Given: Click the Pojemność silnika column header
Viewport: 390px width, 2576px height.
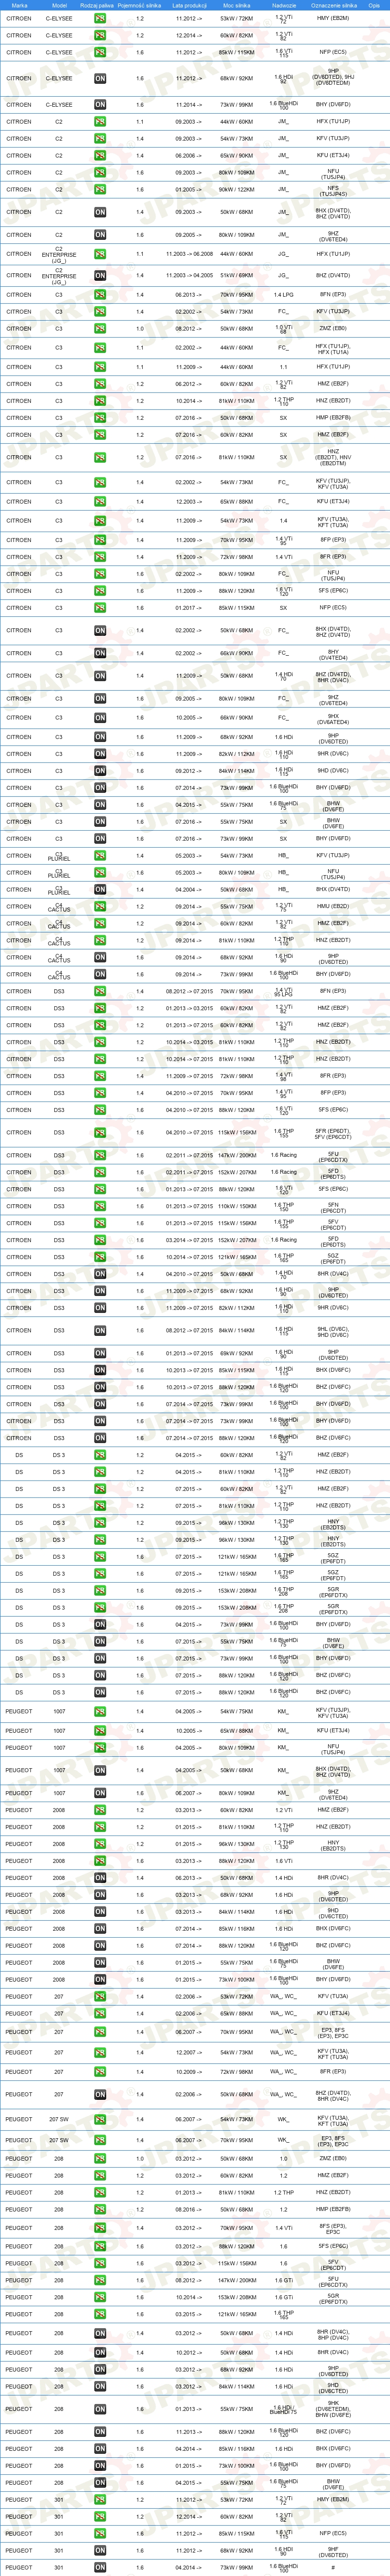Looking at the screenshot, I should click(139, 5).
